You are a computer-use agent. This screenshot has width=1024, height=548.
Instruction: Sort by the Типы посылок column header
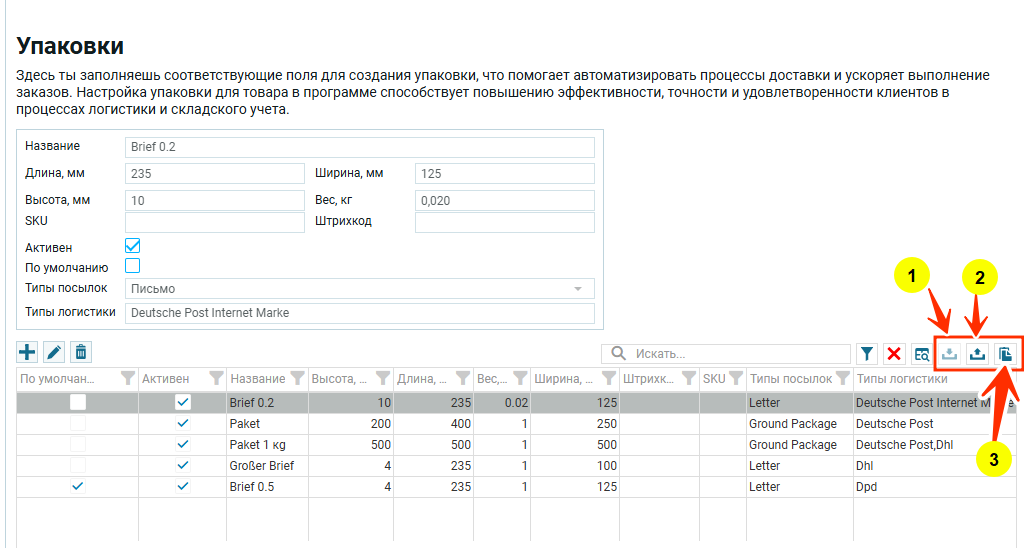[790, 379]
